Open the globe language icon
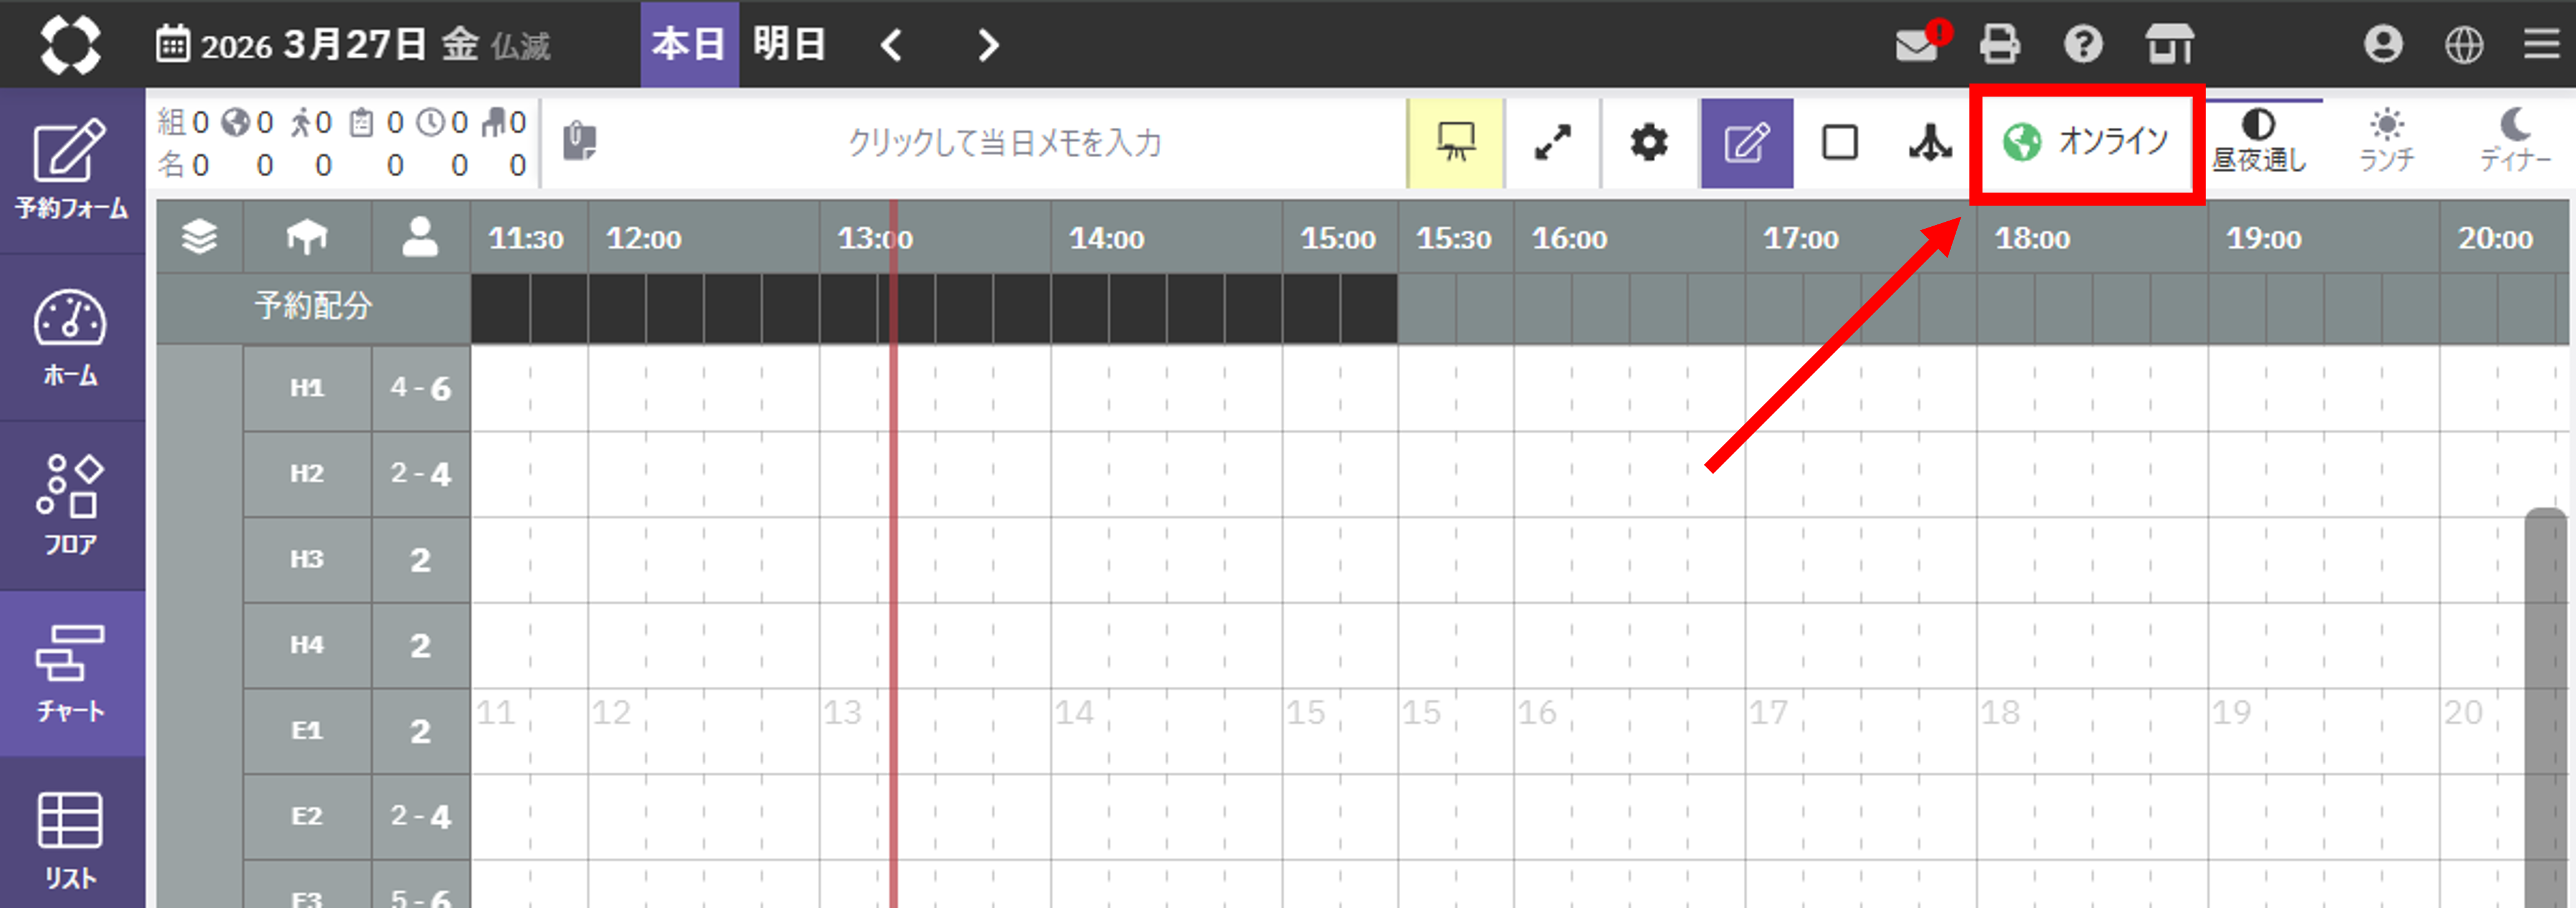Screen dimensions: 2576x908 (2463, 44)
